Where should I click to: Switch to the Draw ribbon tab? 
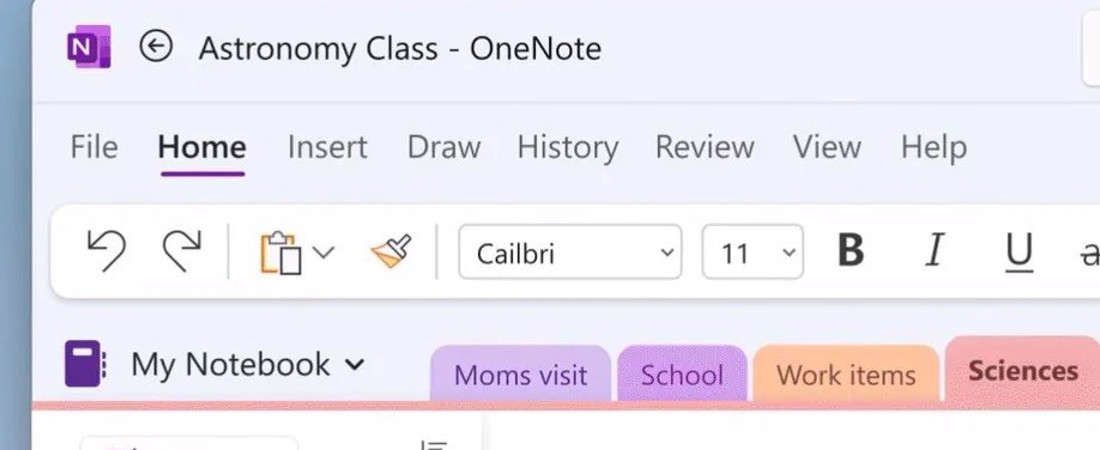443,147
